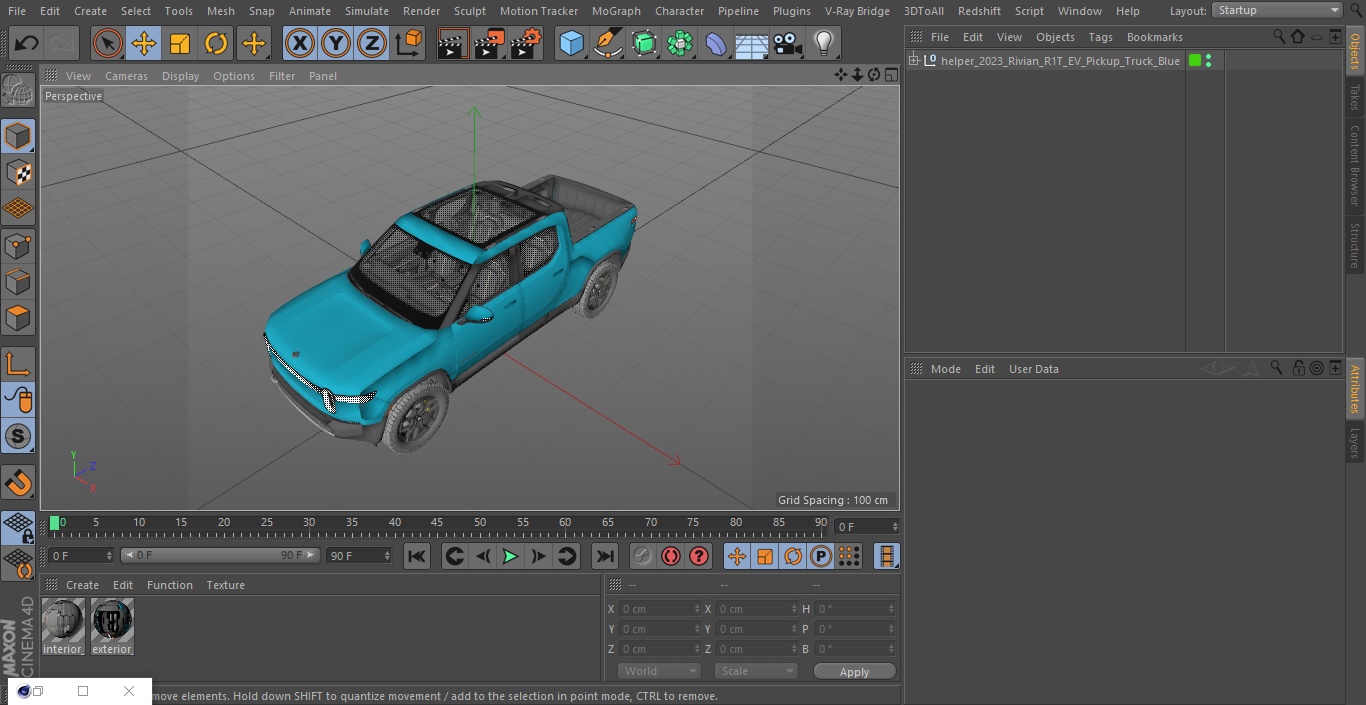Go to start of animation

pos(417,556)
